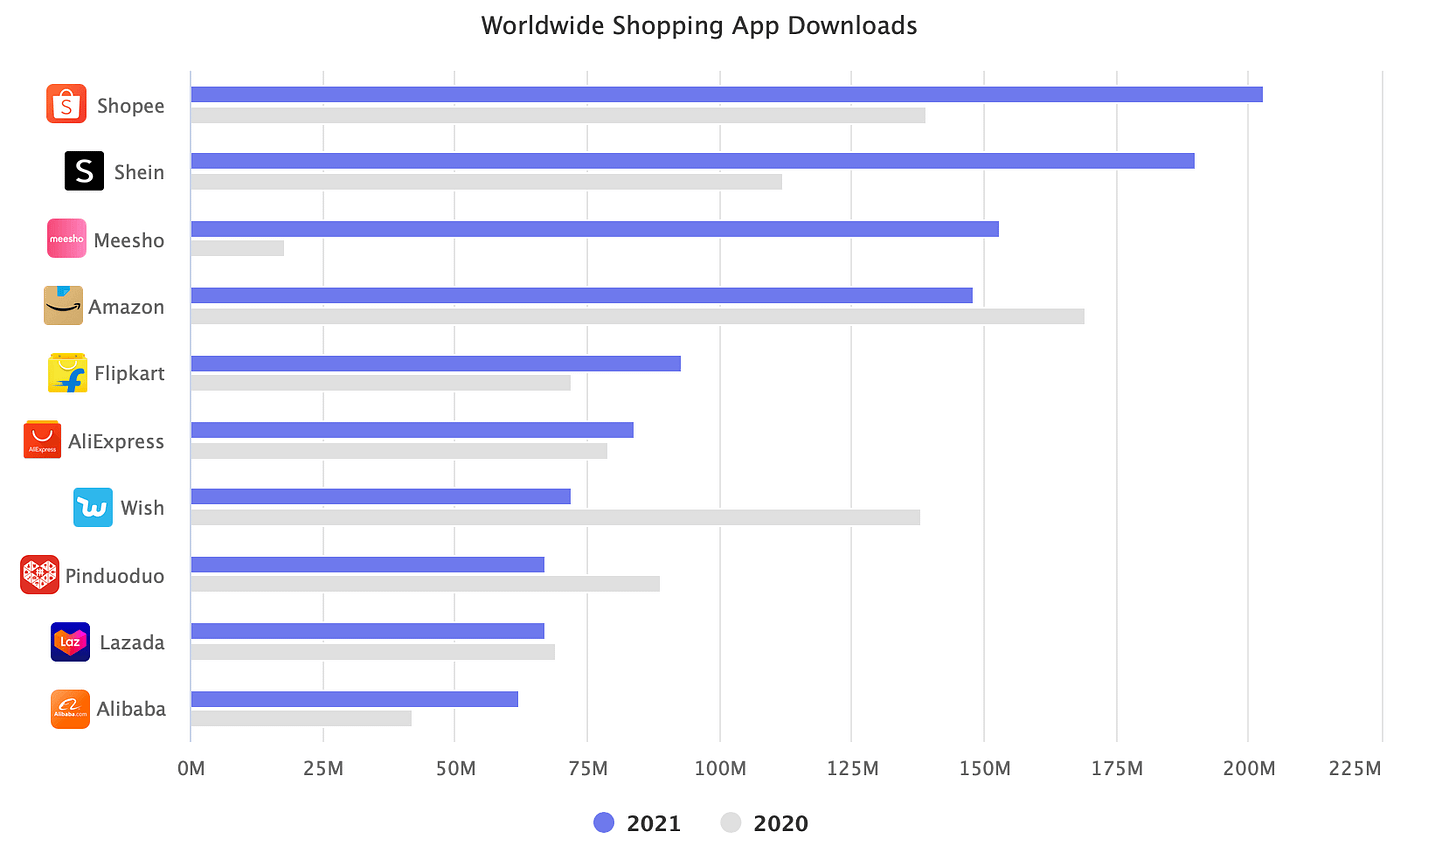Toggle the 2021 legend series

[x=637, y=823]
